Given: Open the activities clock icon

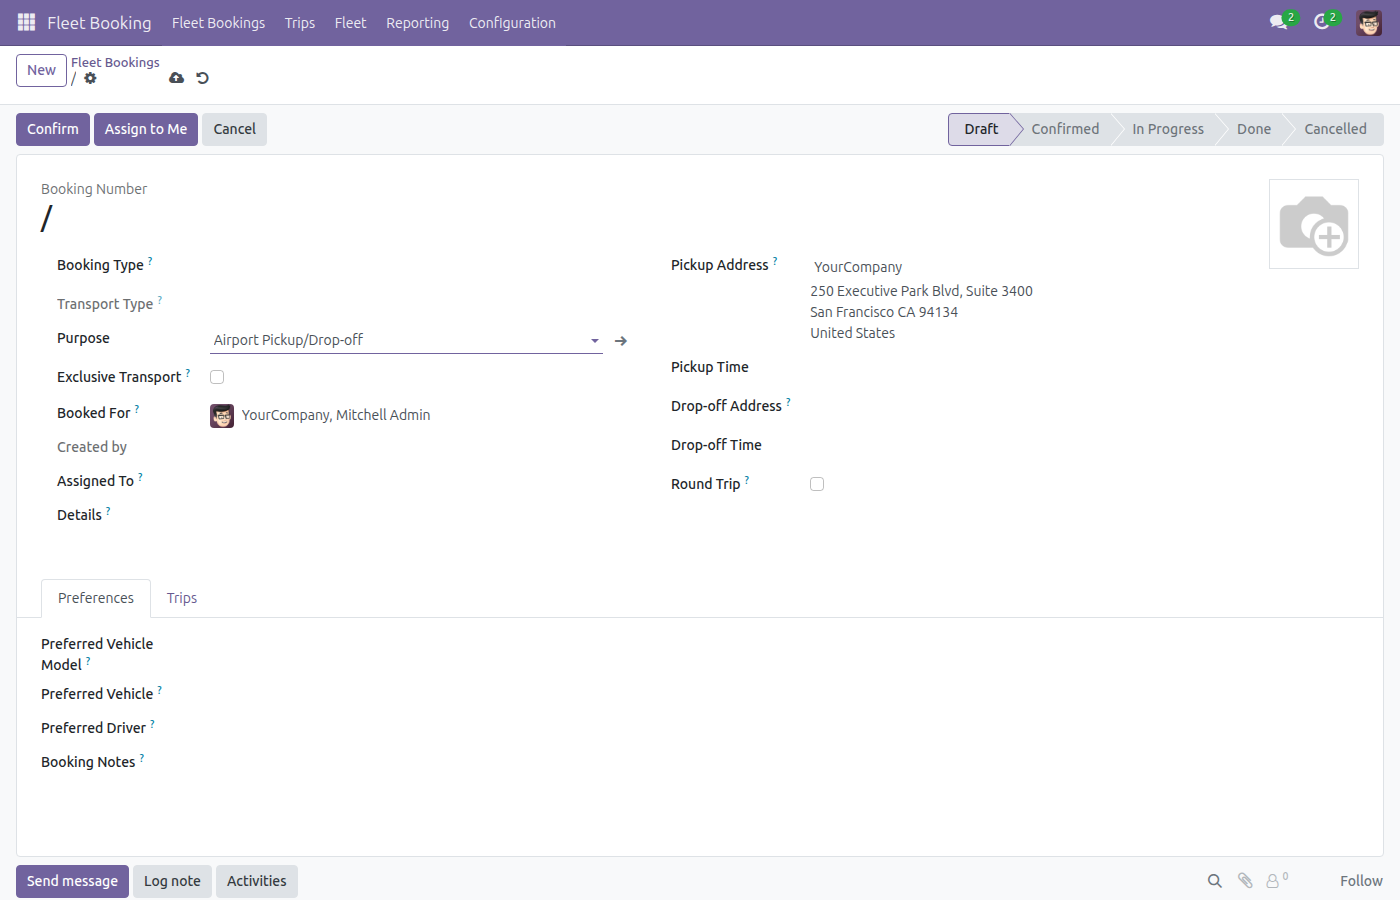Looking at the screenshot, I should [x=1321, y=22].
